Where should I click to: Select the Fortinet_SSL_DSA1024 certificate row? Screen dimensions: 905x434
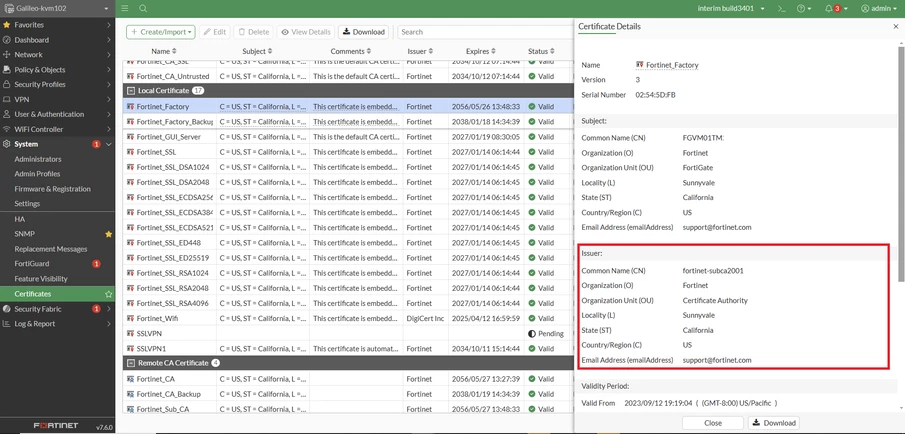349,167
